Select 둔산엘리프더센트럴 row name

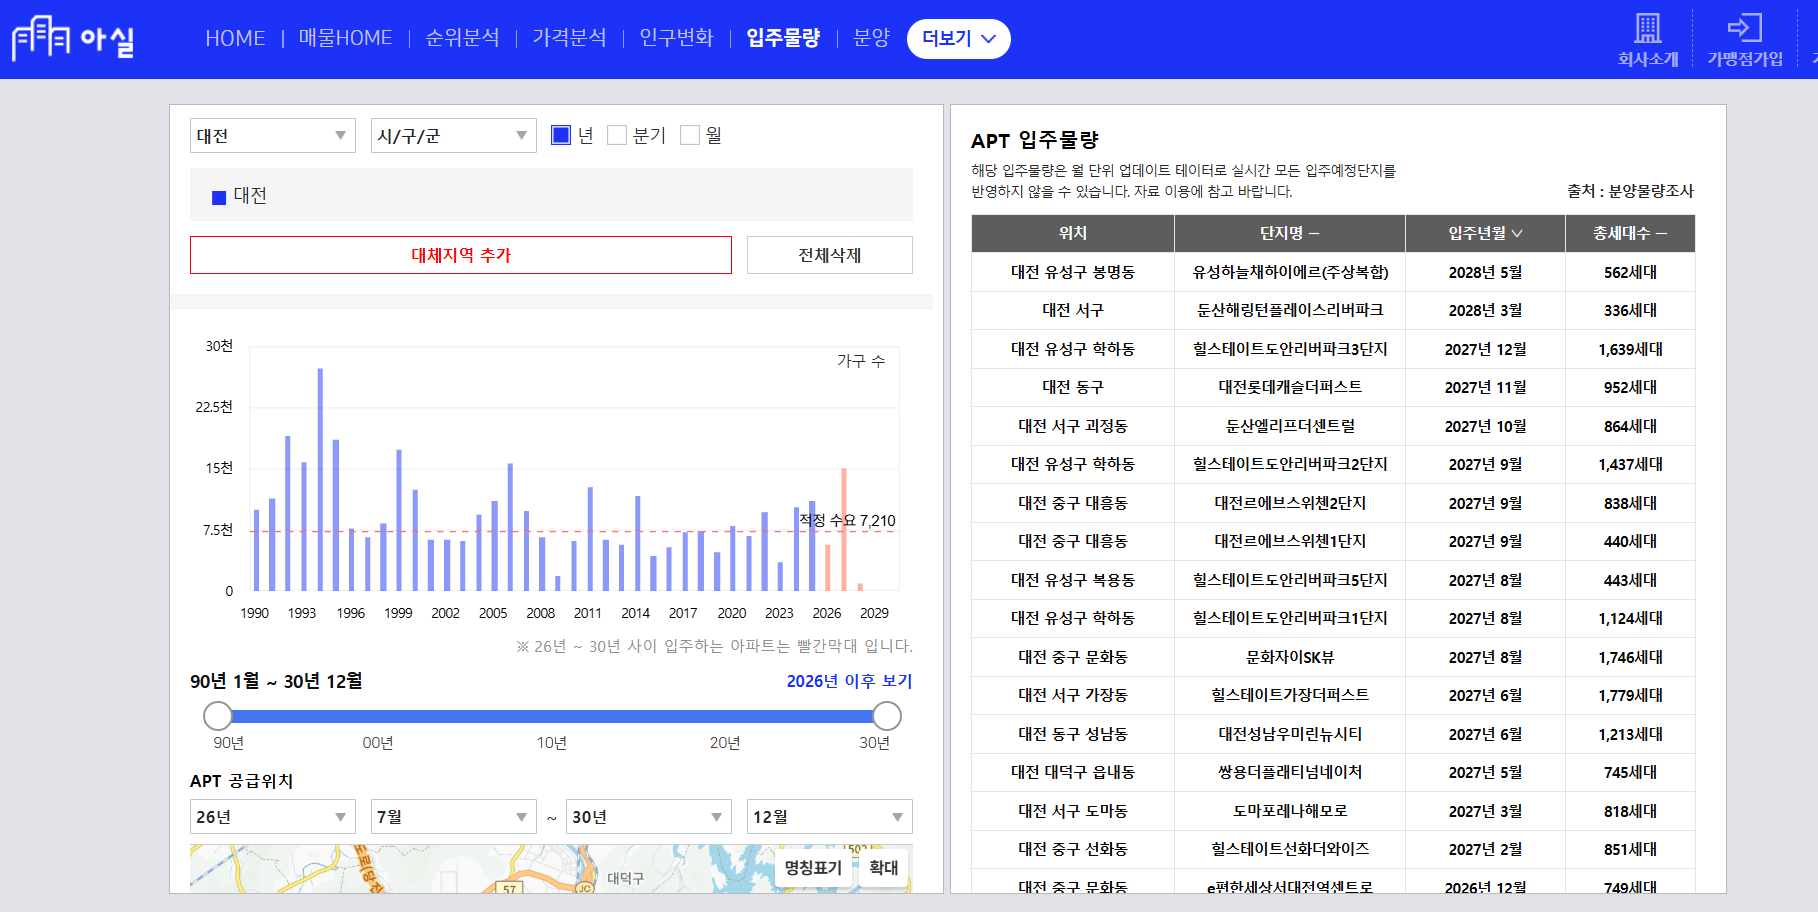tap(1290, 426)
